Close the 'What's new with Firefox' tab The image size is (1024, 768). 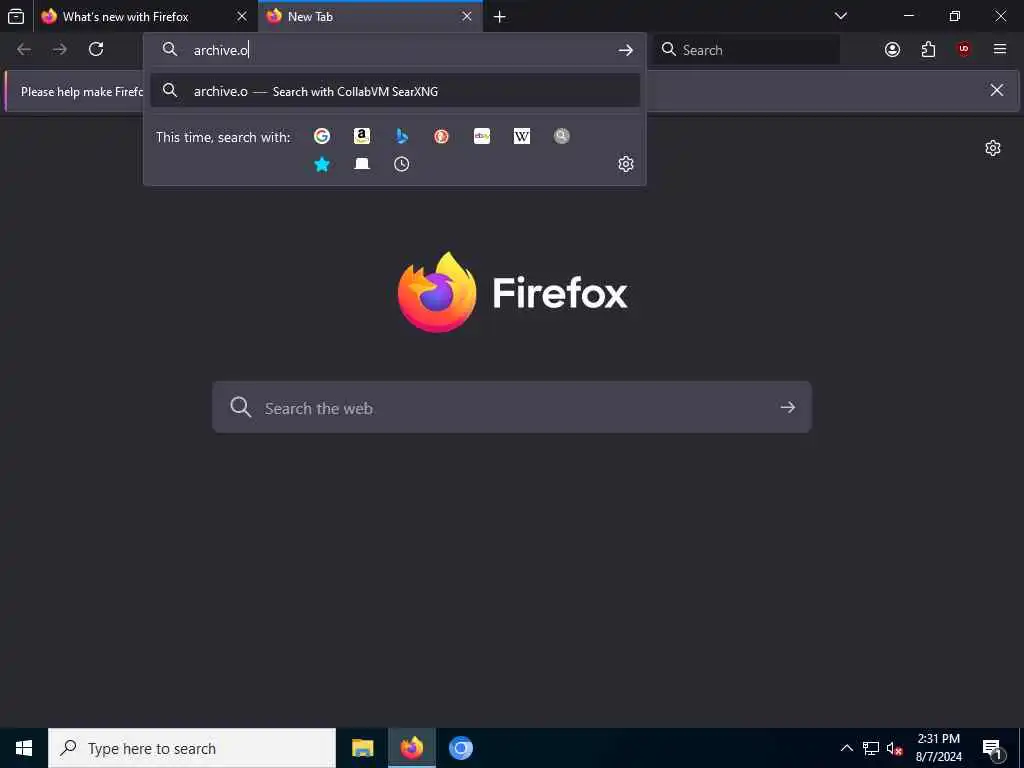click(x=242, y=16)
